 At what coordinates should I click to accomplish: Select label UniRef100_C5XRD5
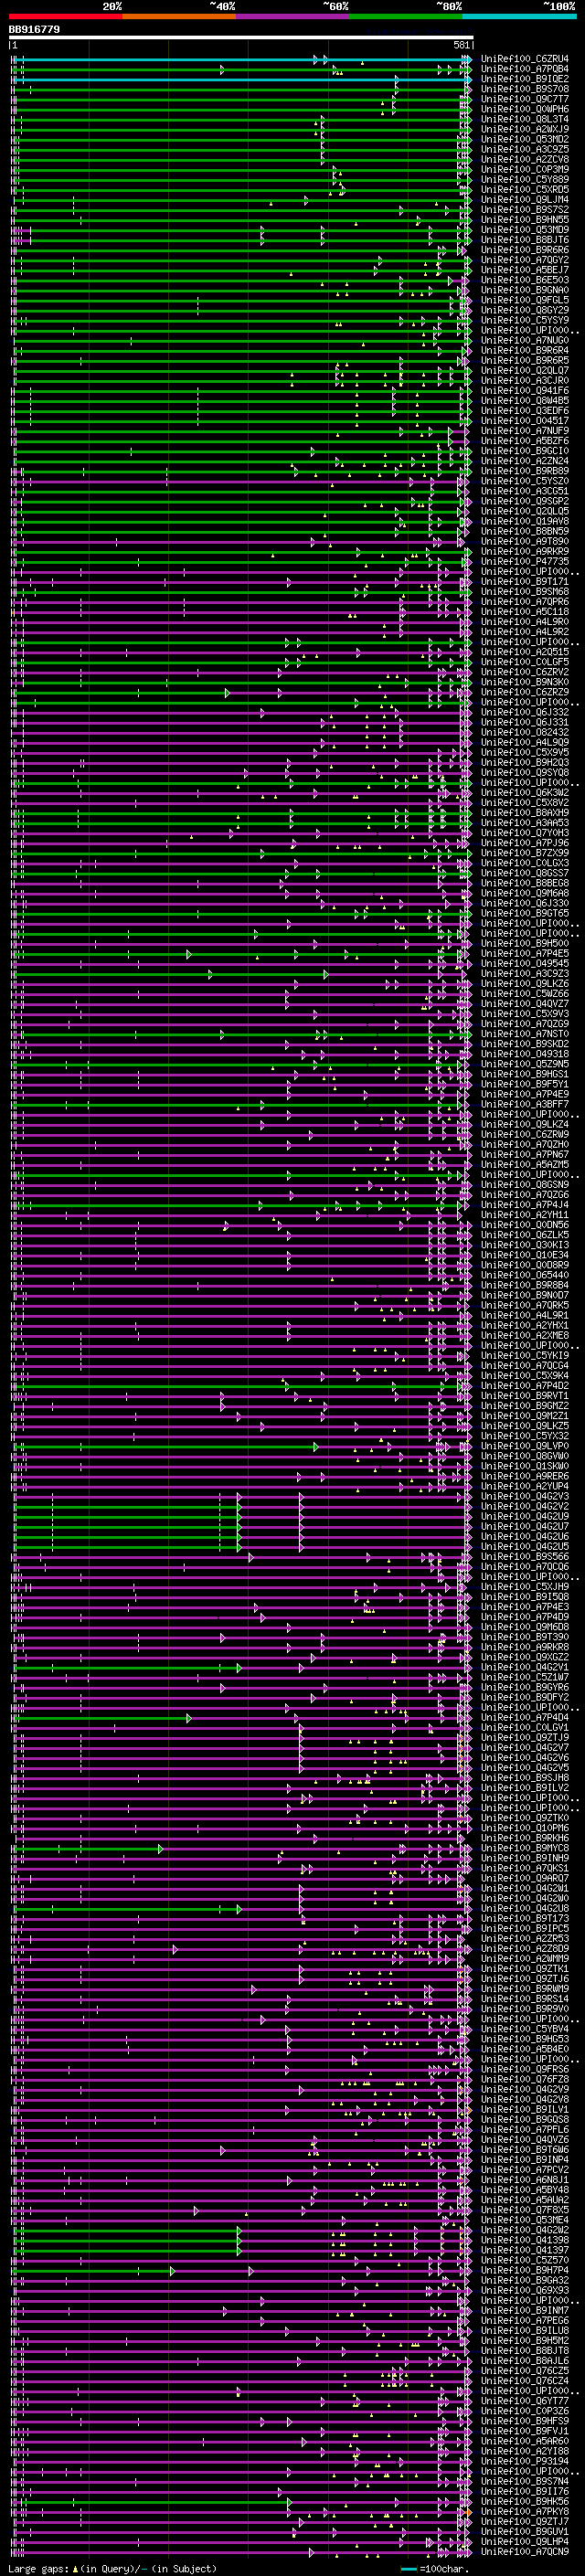pyautogui.click(x=525, y=189)
